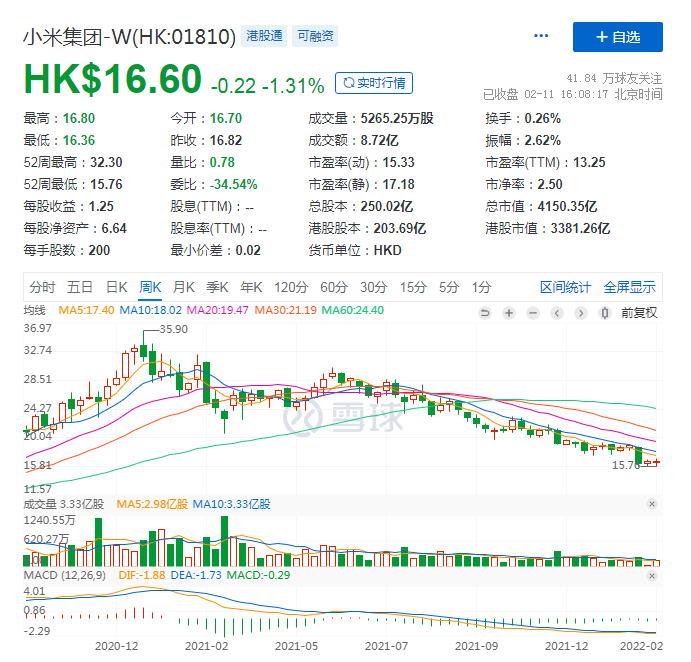
Task: Select the 60分 interval tab
Action: tap(333, 287)
